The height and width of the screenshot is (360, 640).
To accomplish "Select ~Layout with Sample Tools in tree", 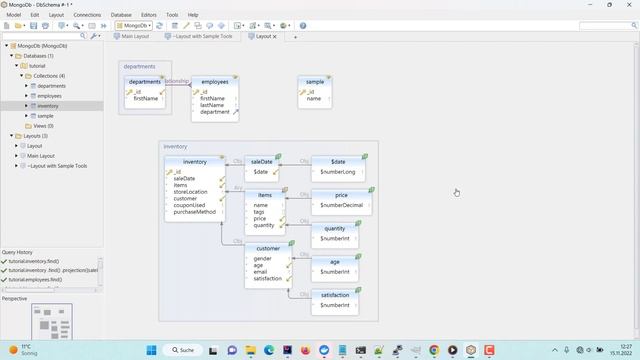I will [57, 166].
